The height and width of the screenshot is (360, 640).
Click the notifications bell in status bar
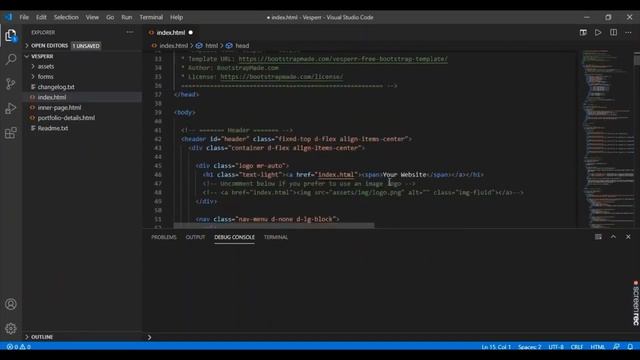click(x=630, y=347)
